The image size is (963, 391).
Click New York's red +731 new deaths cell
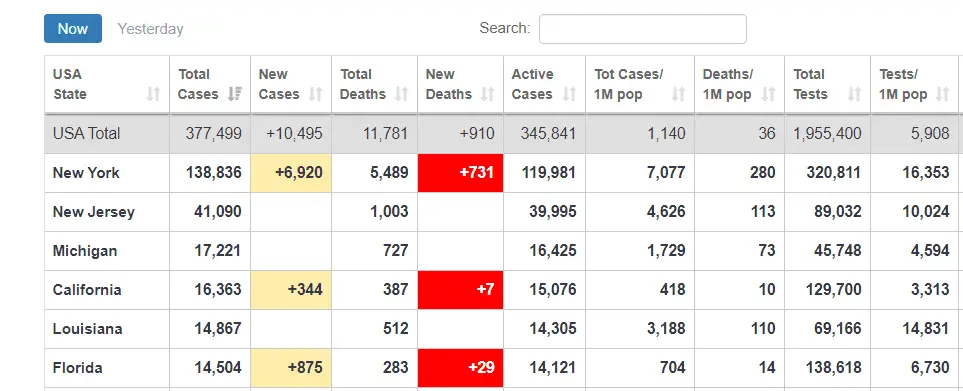[x=461, y=172]
